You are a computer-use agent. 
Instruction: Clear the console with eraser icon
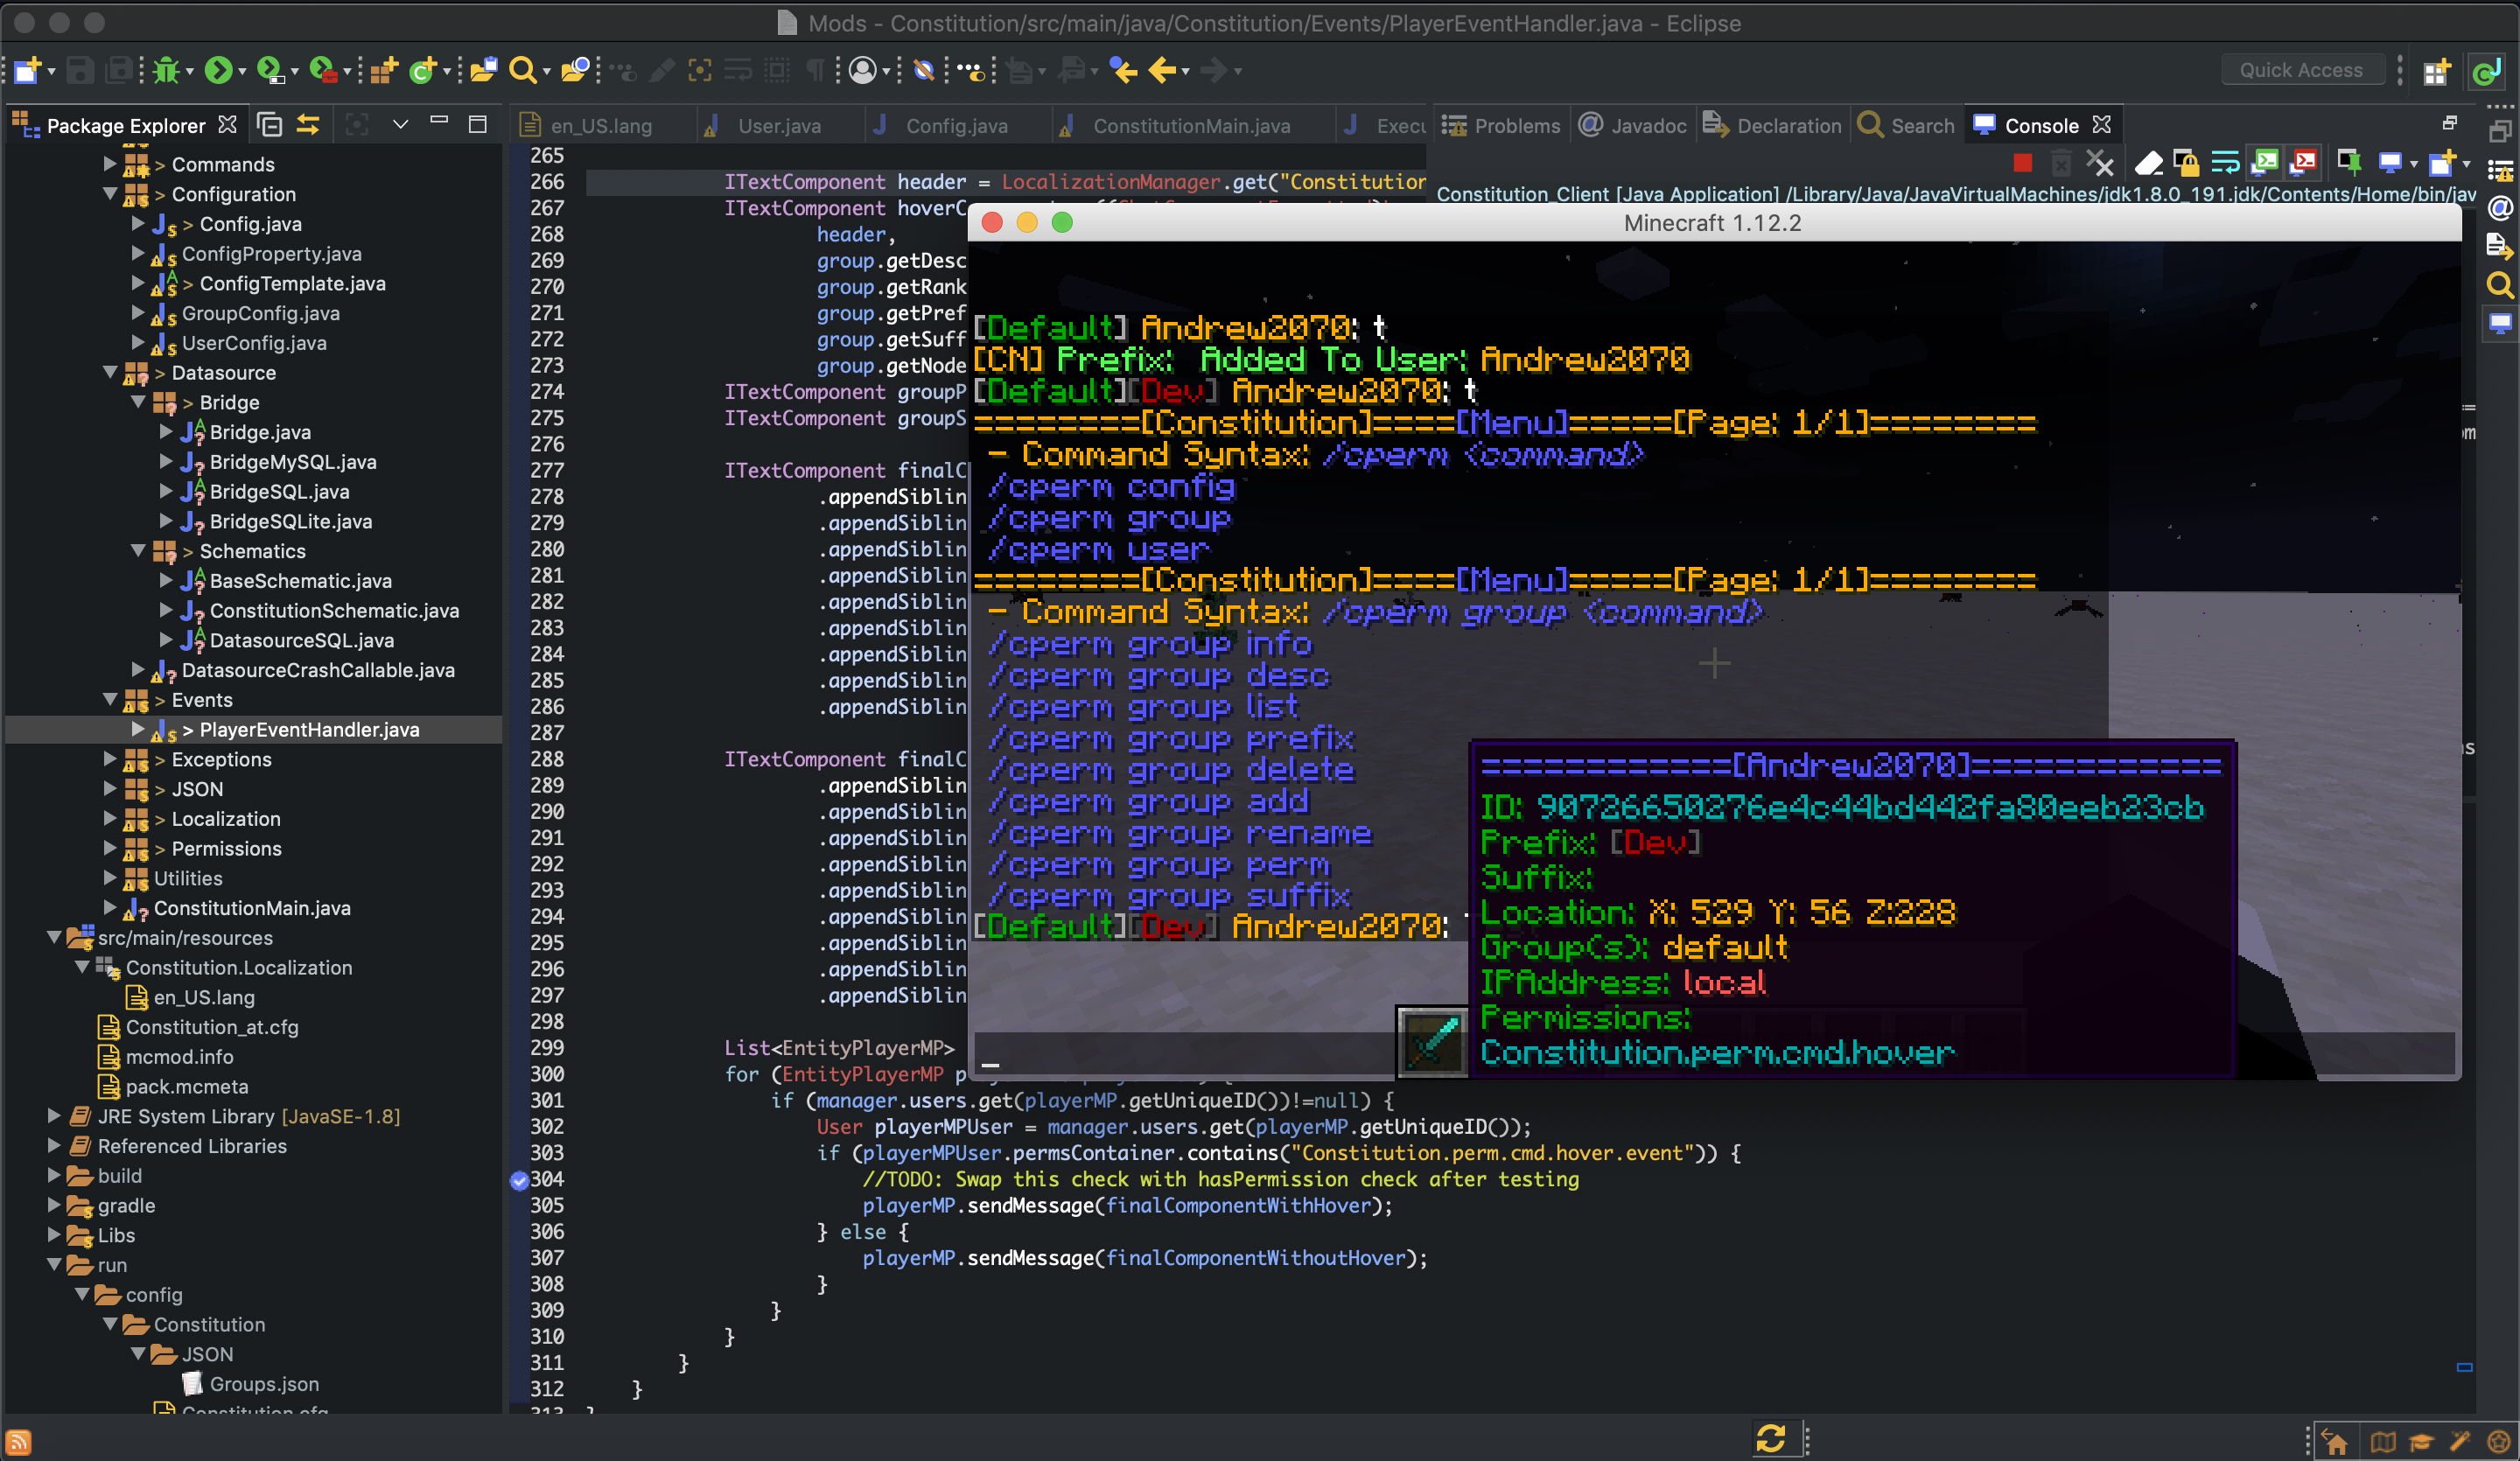2148,162
